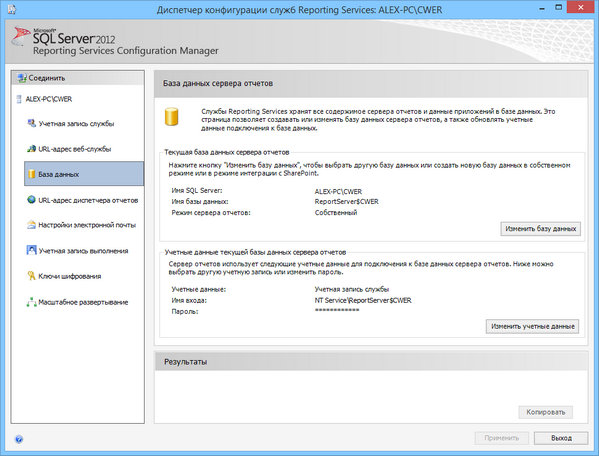
Task: Click the server mode value Собственный
Action: click(x=336, y=212)
